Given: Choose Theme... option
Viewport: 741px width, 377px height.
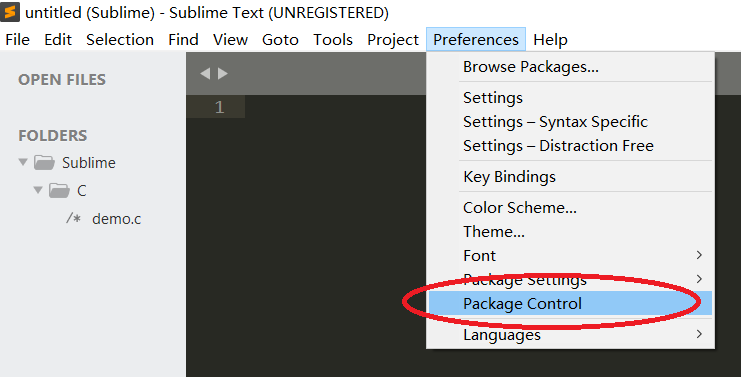Looking at the screenshot, I should coord(570,232).
